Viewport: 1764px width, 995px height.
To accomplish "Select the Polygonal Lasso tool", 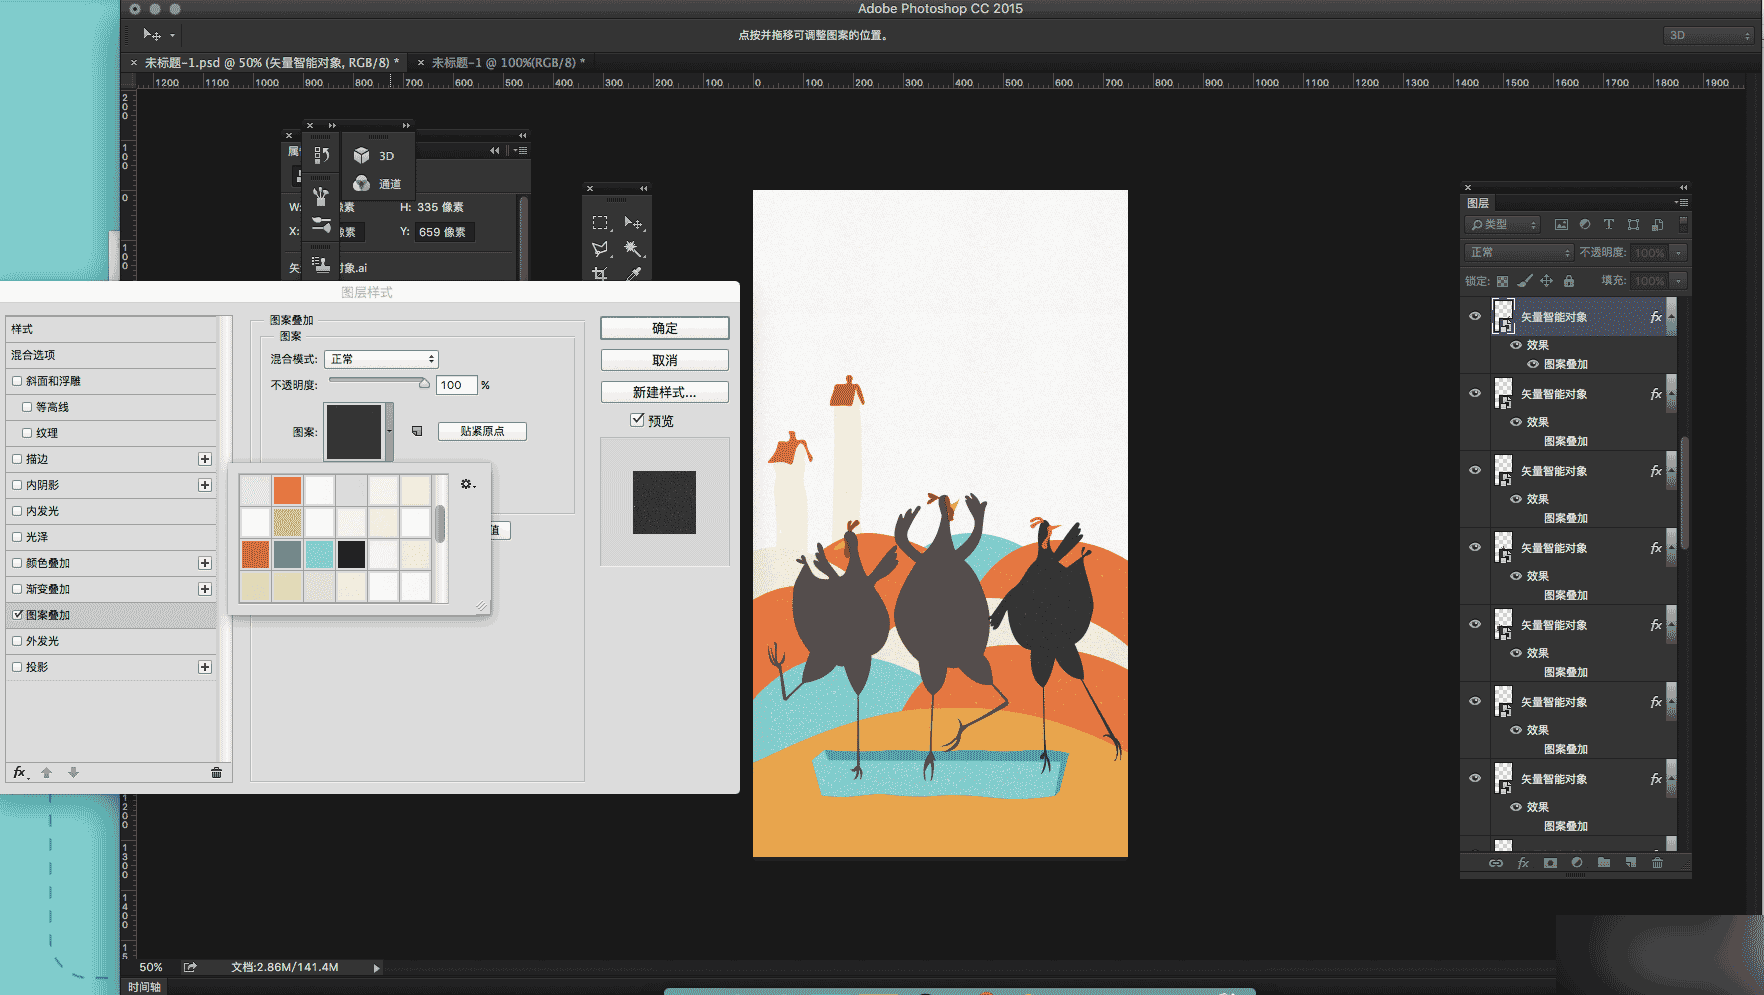I will (x=600, y=248).
